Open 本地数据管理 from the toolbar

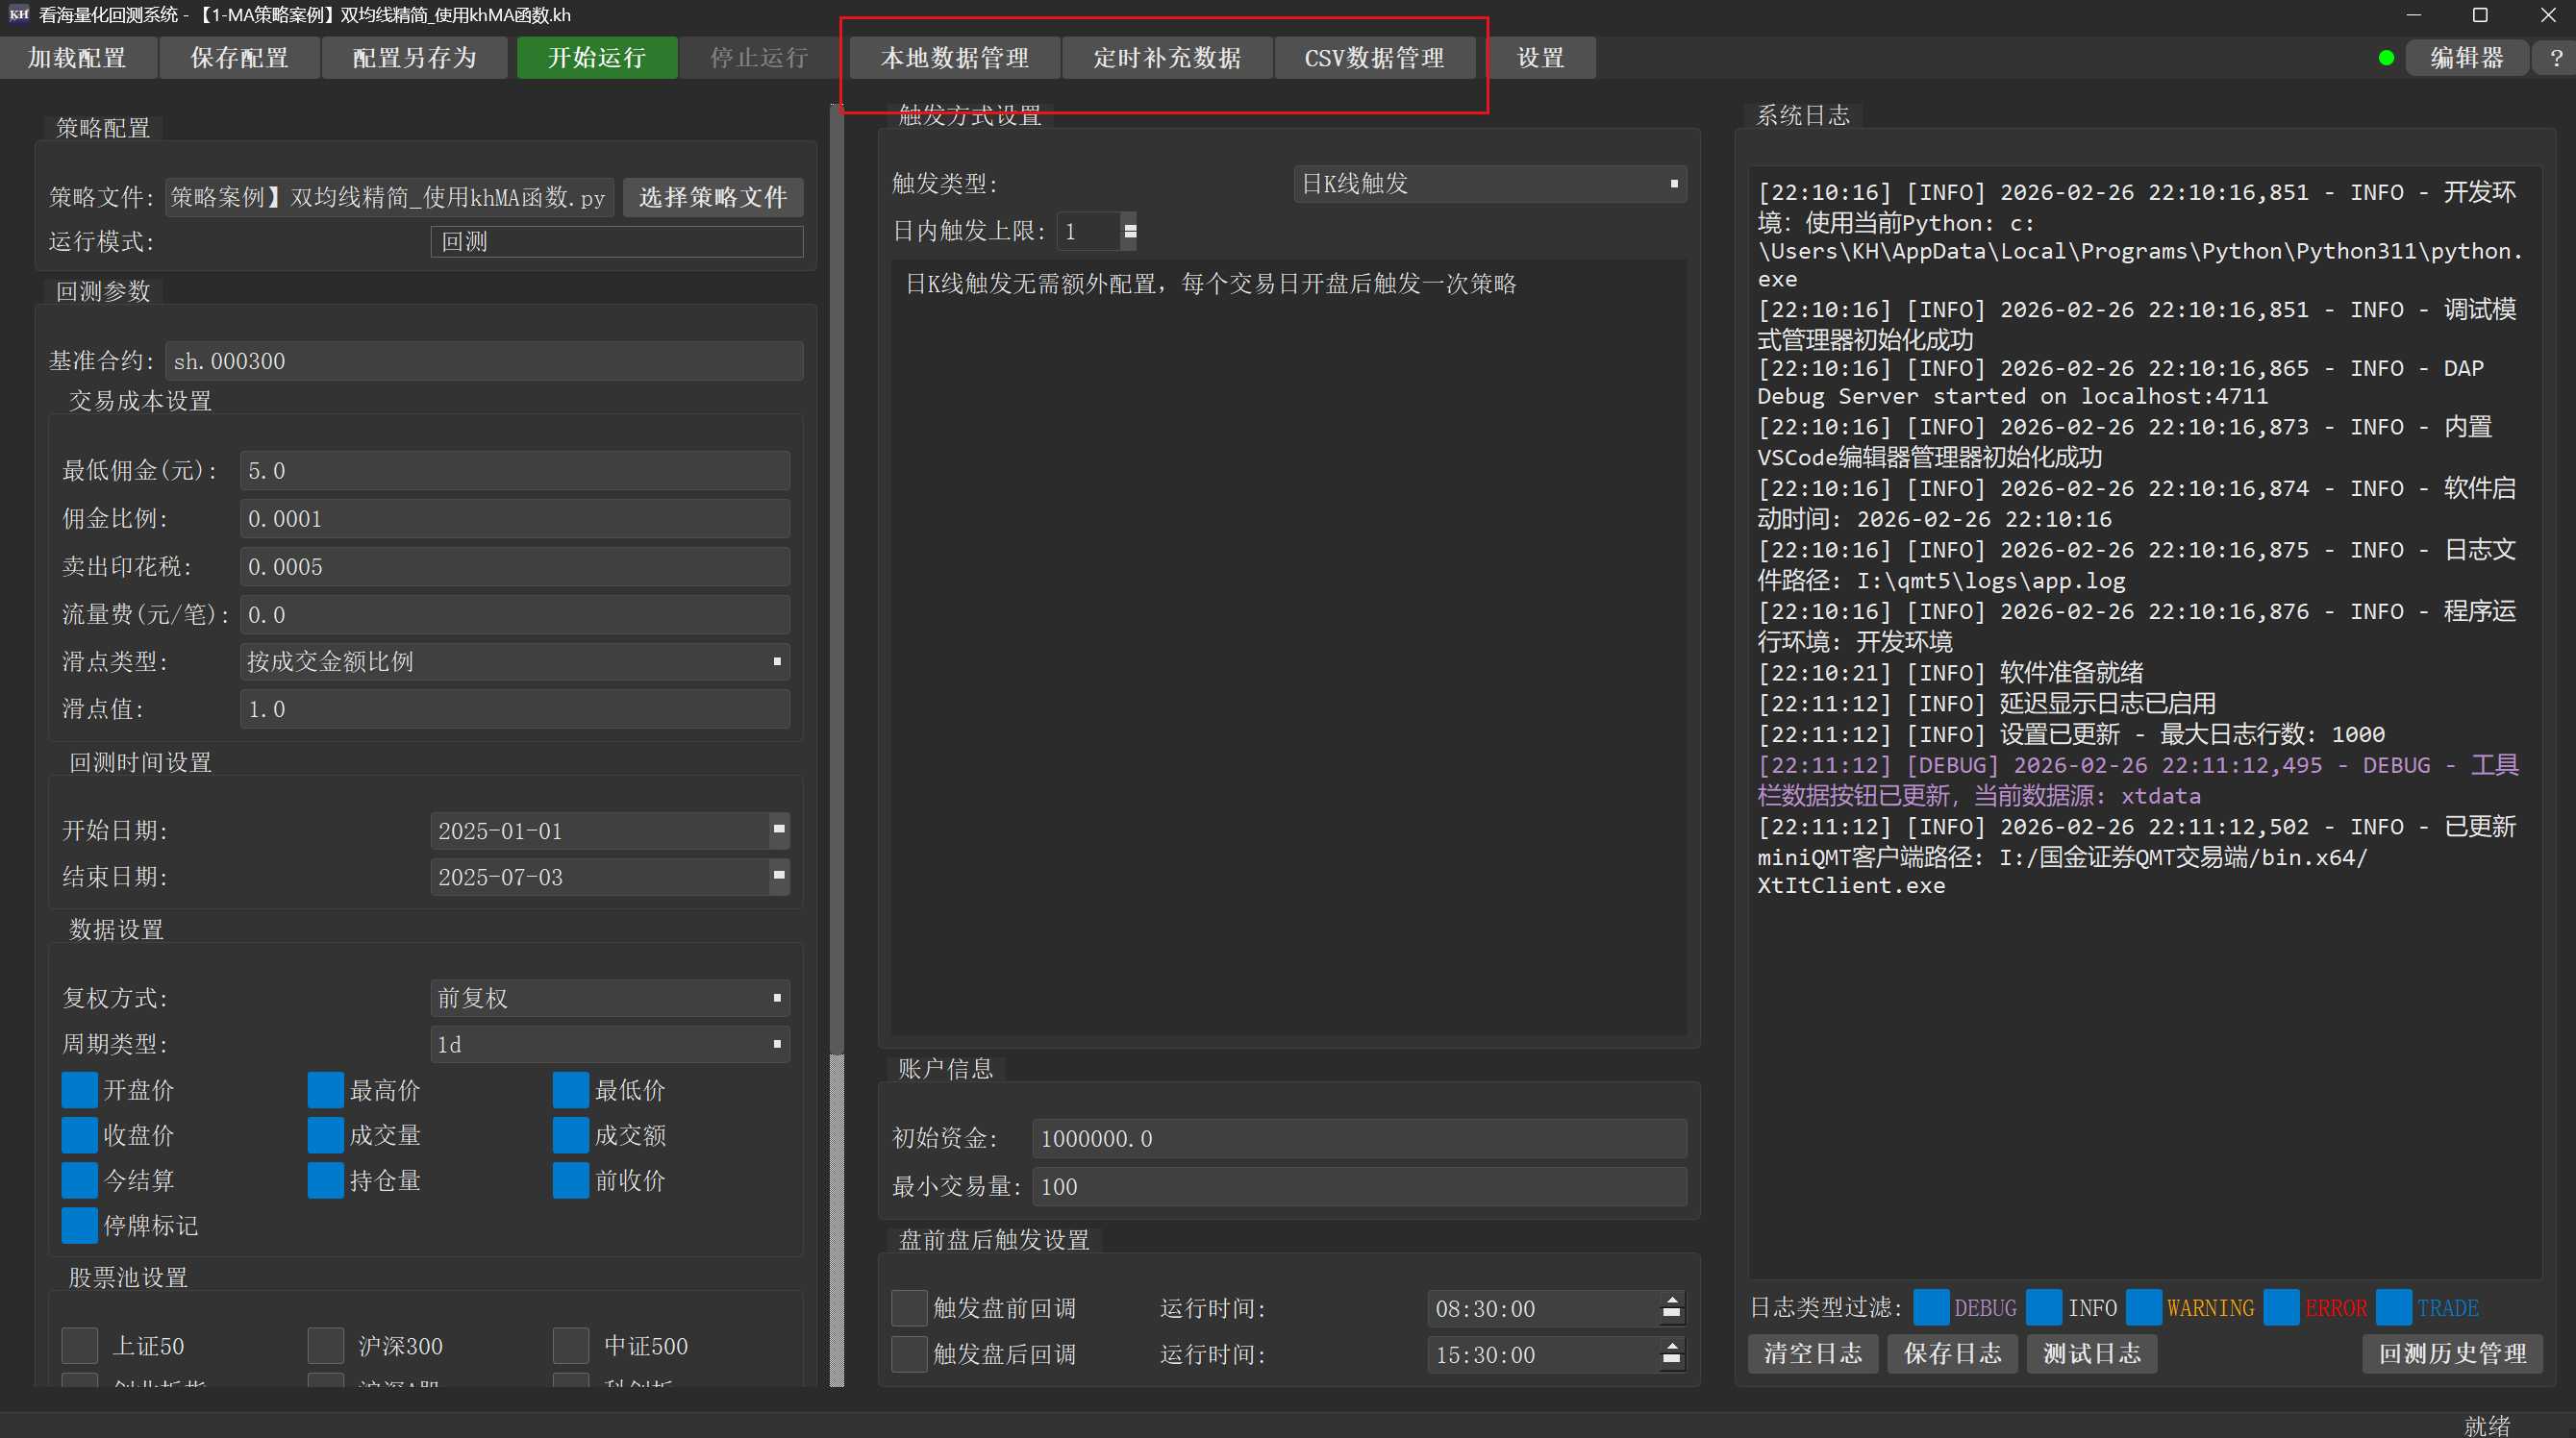tap(954, 58)
